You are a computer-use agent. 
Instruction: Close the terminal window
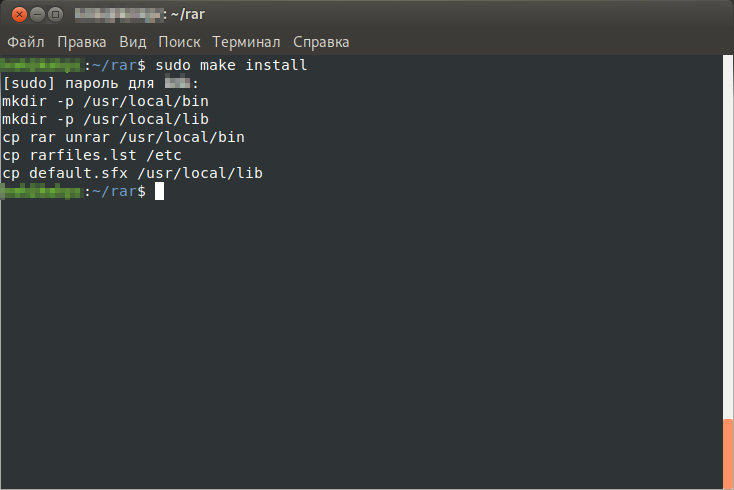(x=17, y=15)
